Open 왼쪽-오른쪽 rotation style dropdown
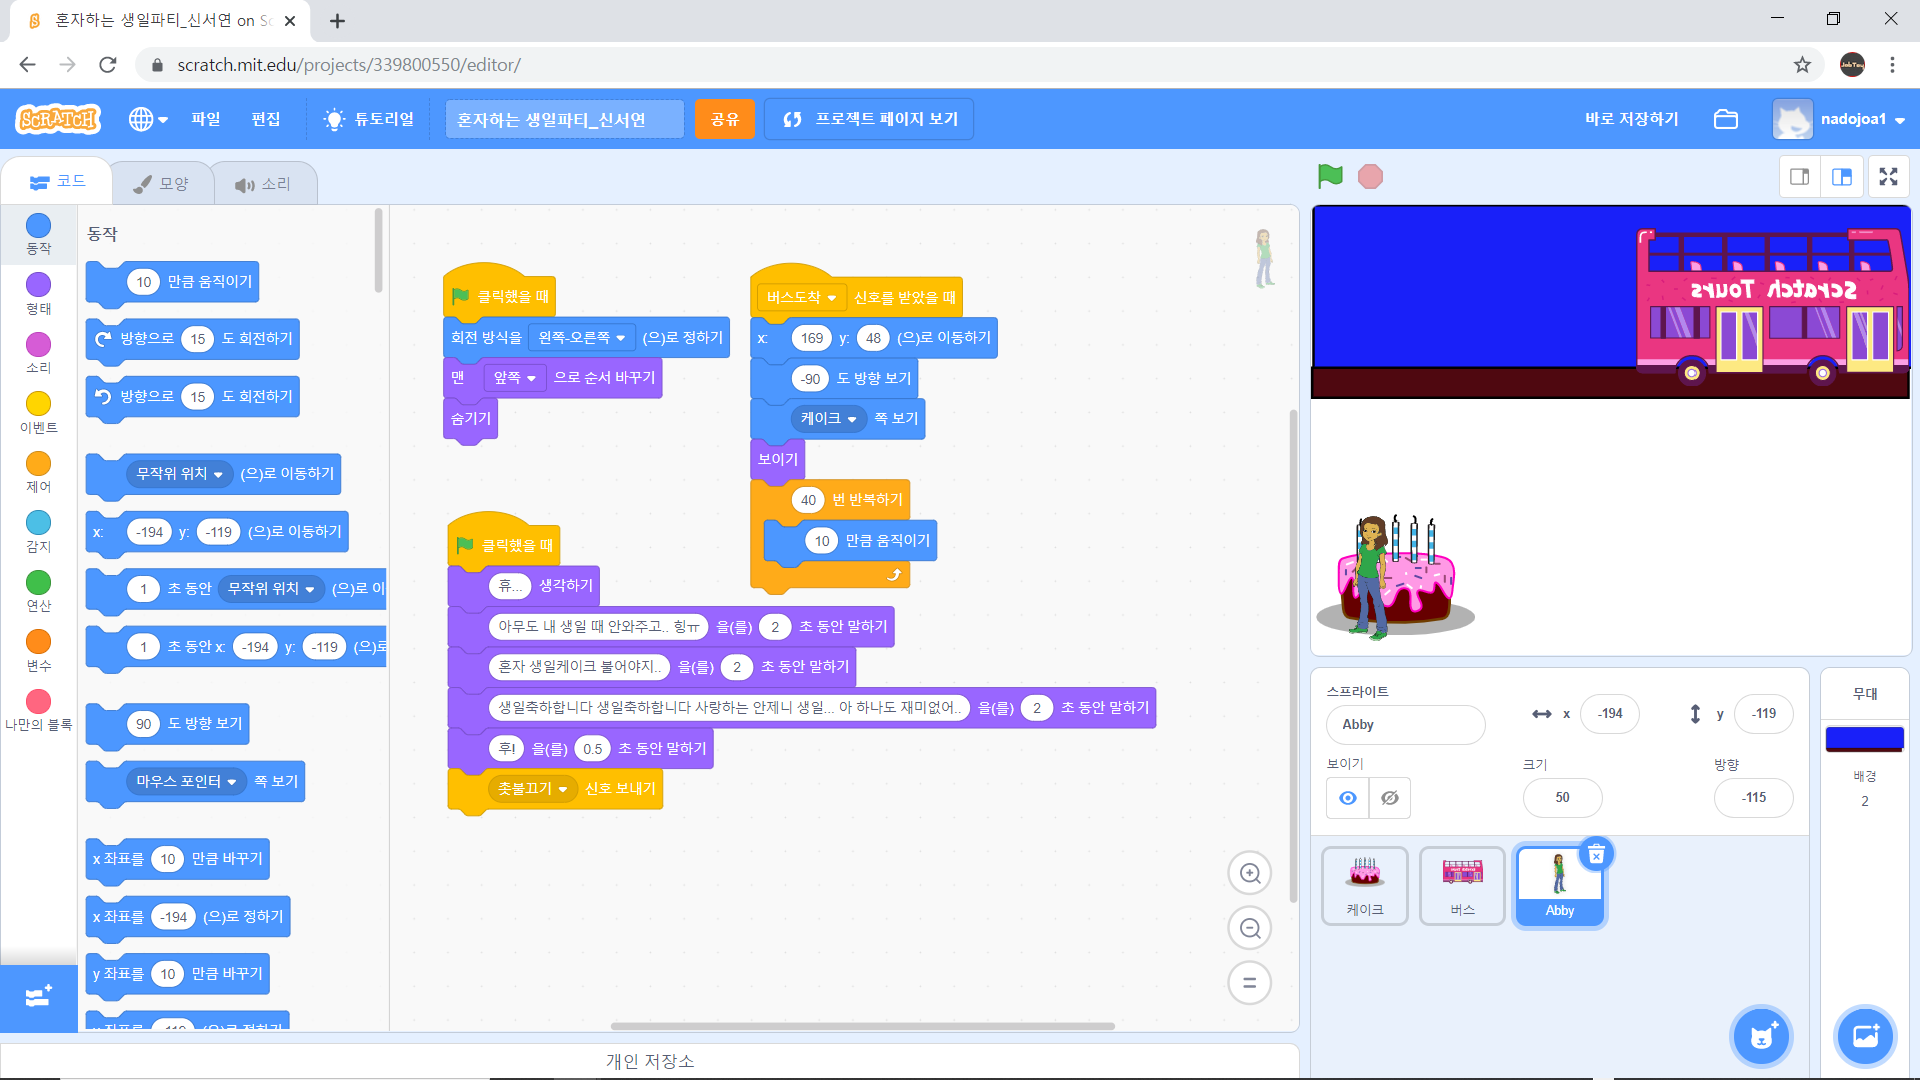1920x1080 pixels. [582, 338]
